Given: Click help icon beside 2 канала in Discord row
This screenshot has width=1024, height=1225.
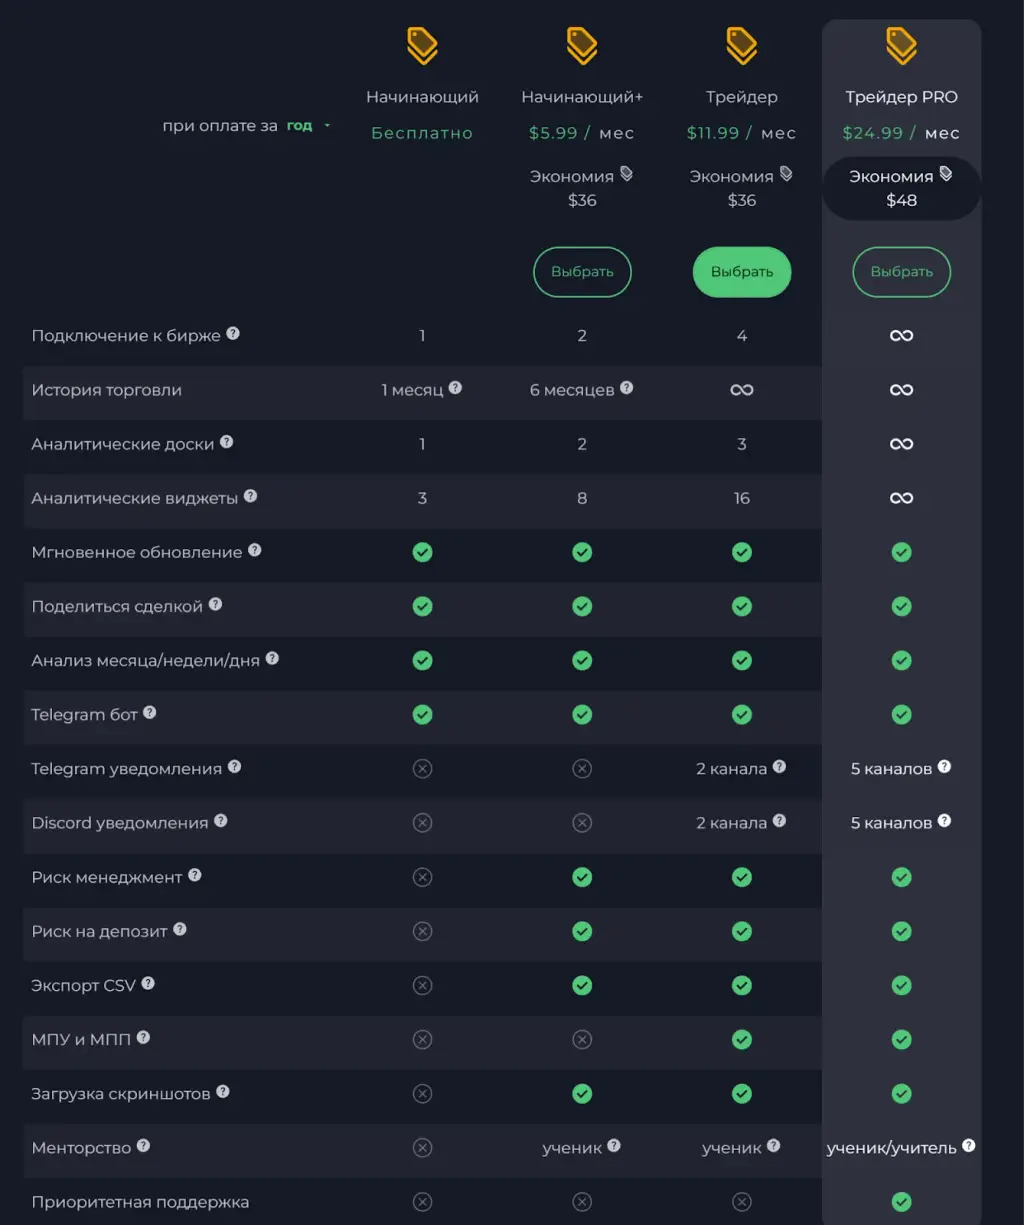Looking at the screenshot, I should [779, 821].
